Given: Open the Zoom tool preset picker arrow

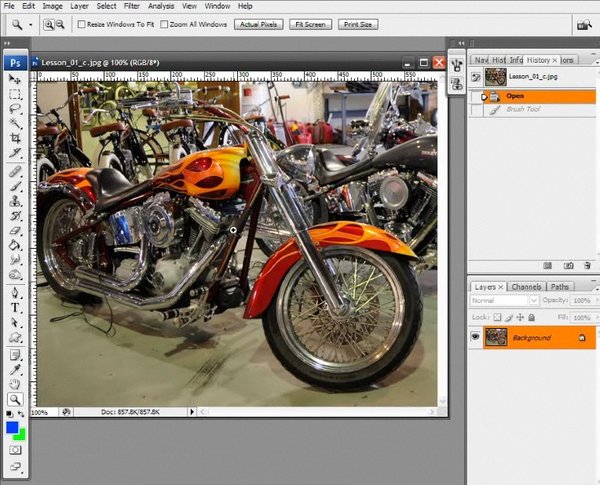Looking at the screenshot, I should [x=31, y=24].
